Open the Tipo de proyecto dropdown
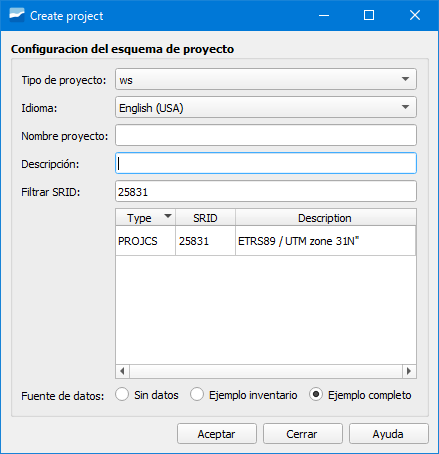This screenshot has height=454, width=439. click(x=266, y=79)
